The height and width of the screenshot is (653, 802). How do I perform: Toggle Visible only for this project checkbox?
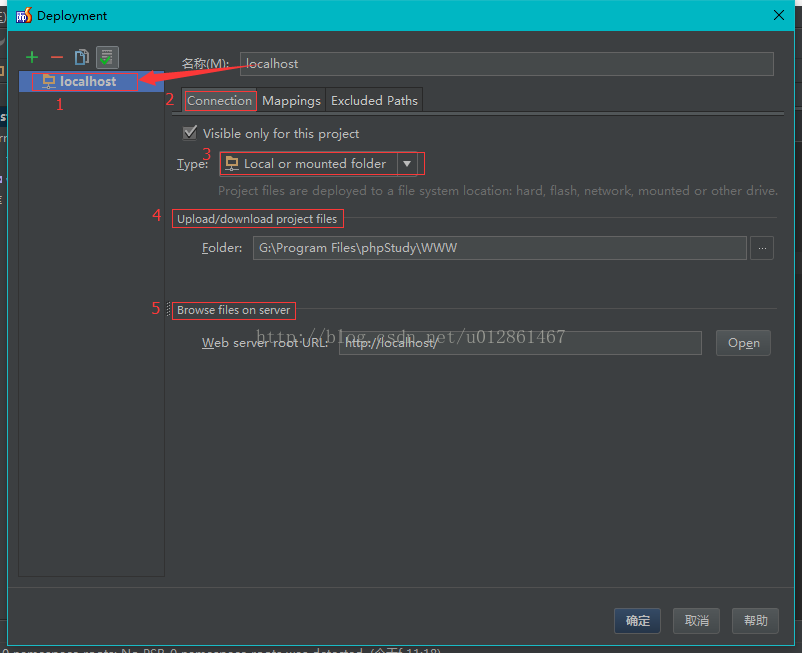point(190,133)
